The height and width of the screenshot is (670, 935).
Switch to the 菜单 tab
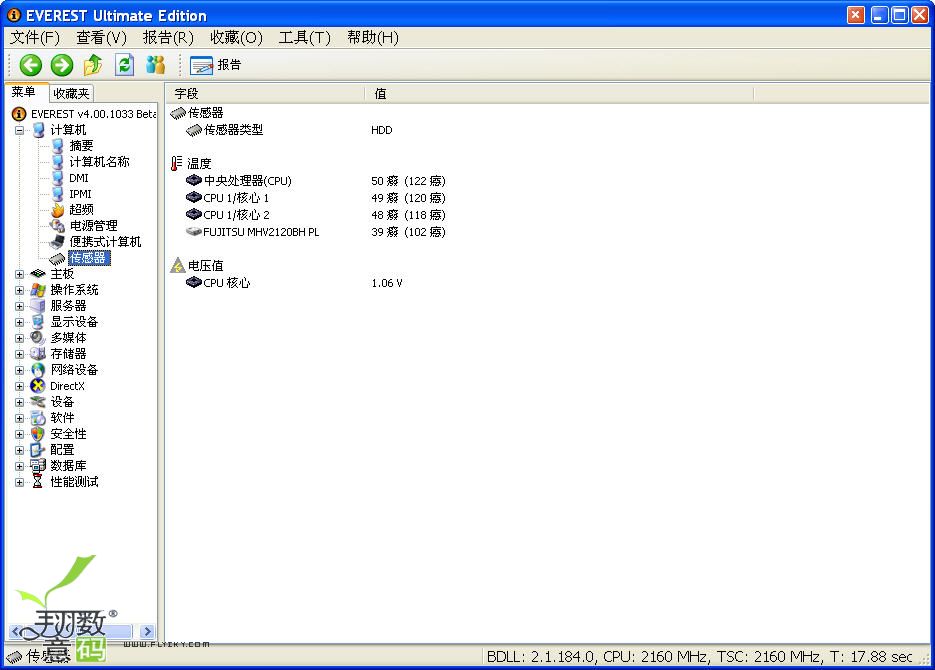point(24,92)
